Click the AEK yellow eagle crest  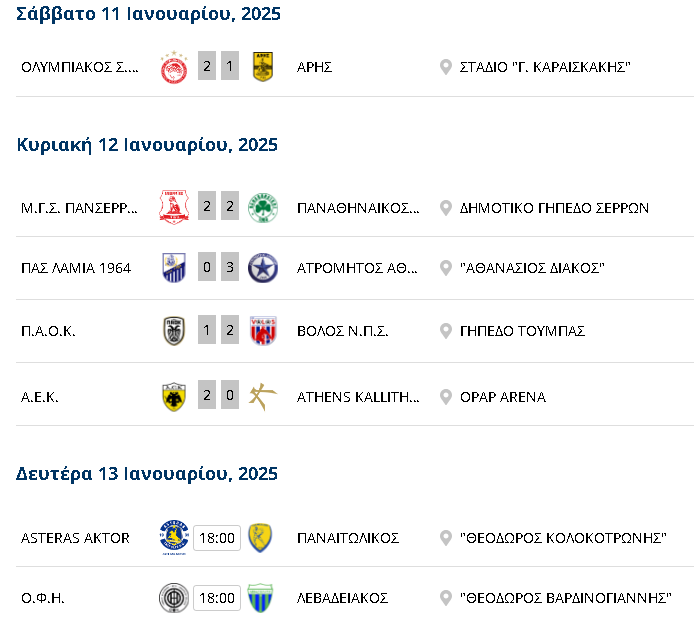(174, 396)
